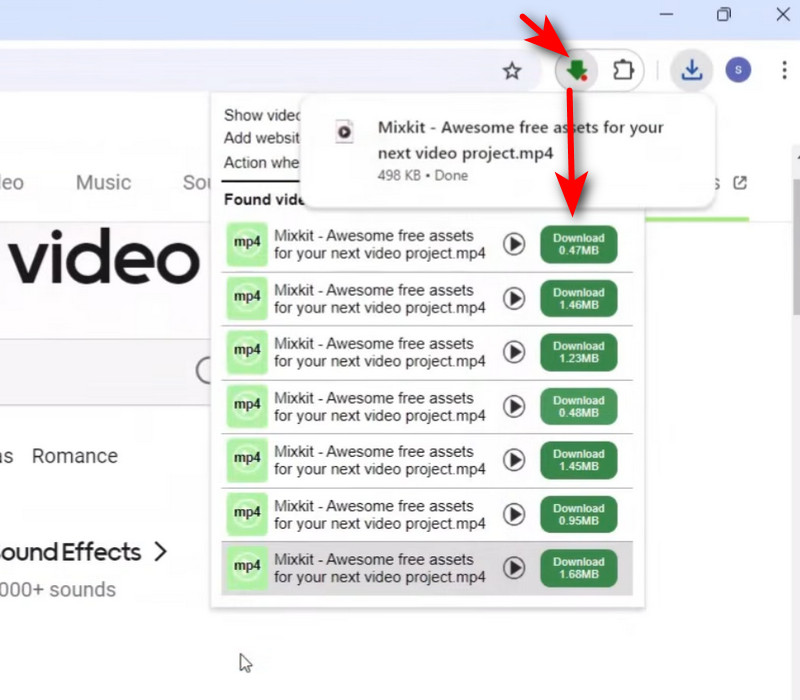Download the 1.46MB video
Screen dimensions: 800x700
tap(579, 298)
